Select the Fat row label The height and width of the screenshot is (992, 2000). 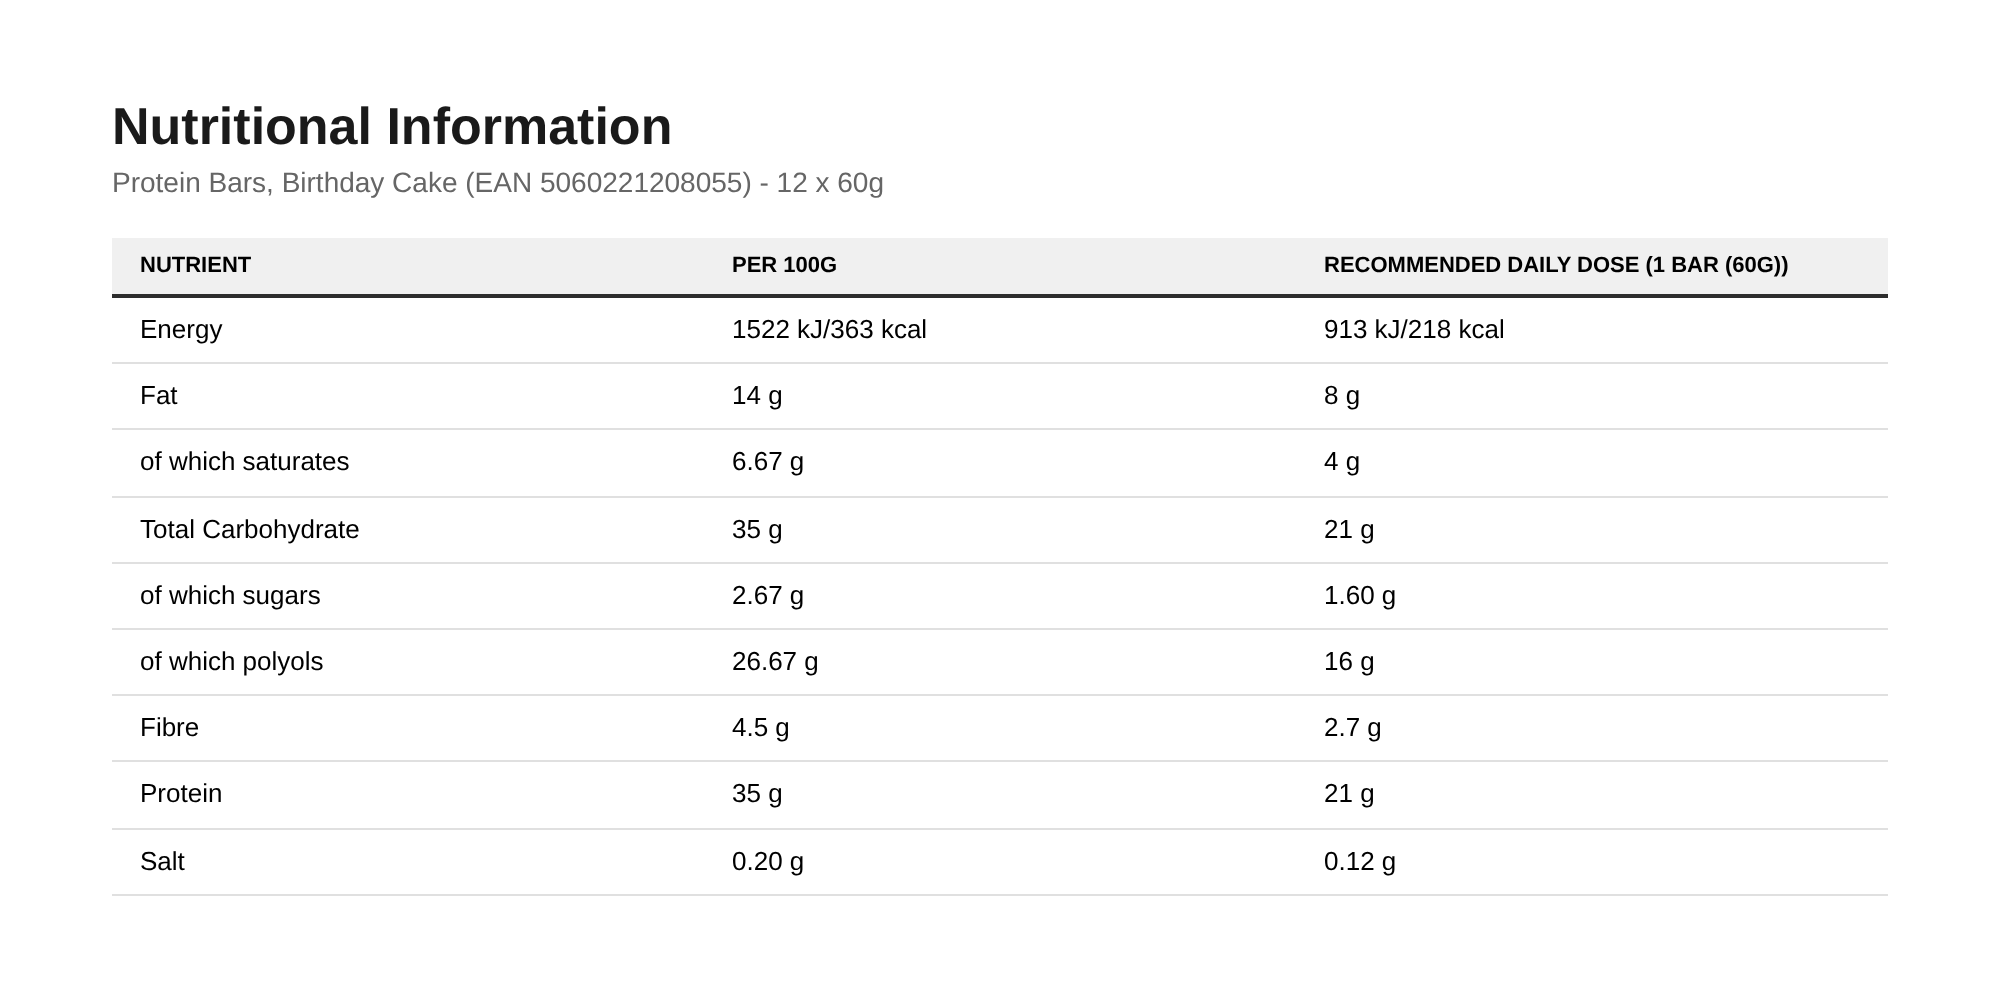pos(158,396)
